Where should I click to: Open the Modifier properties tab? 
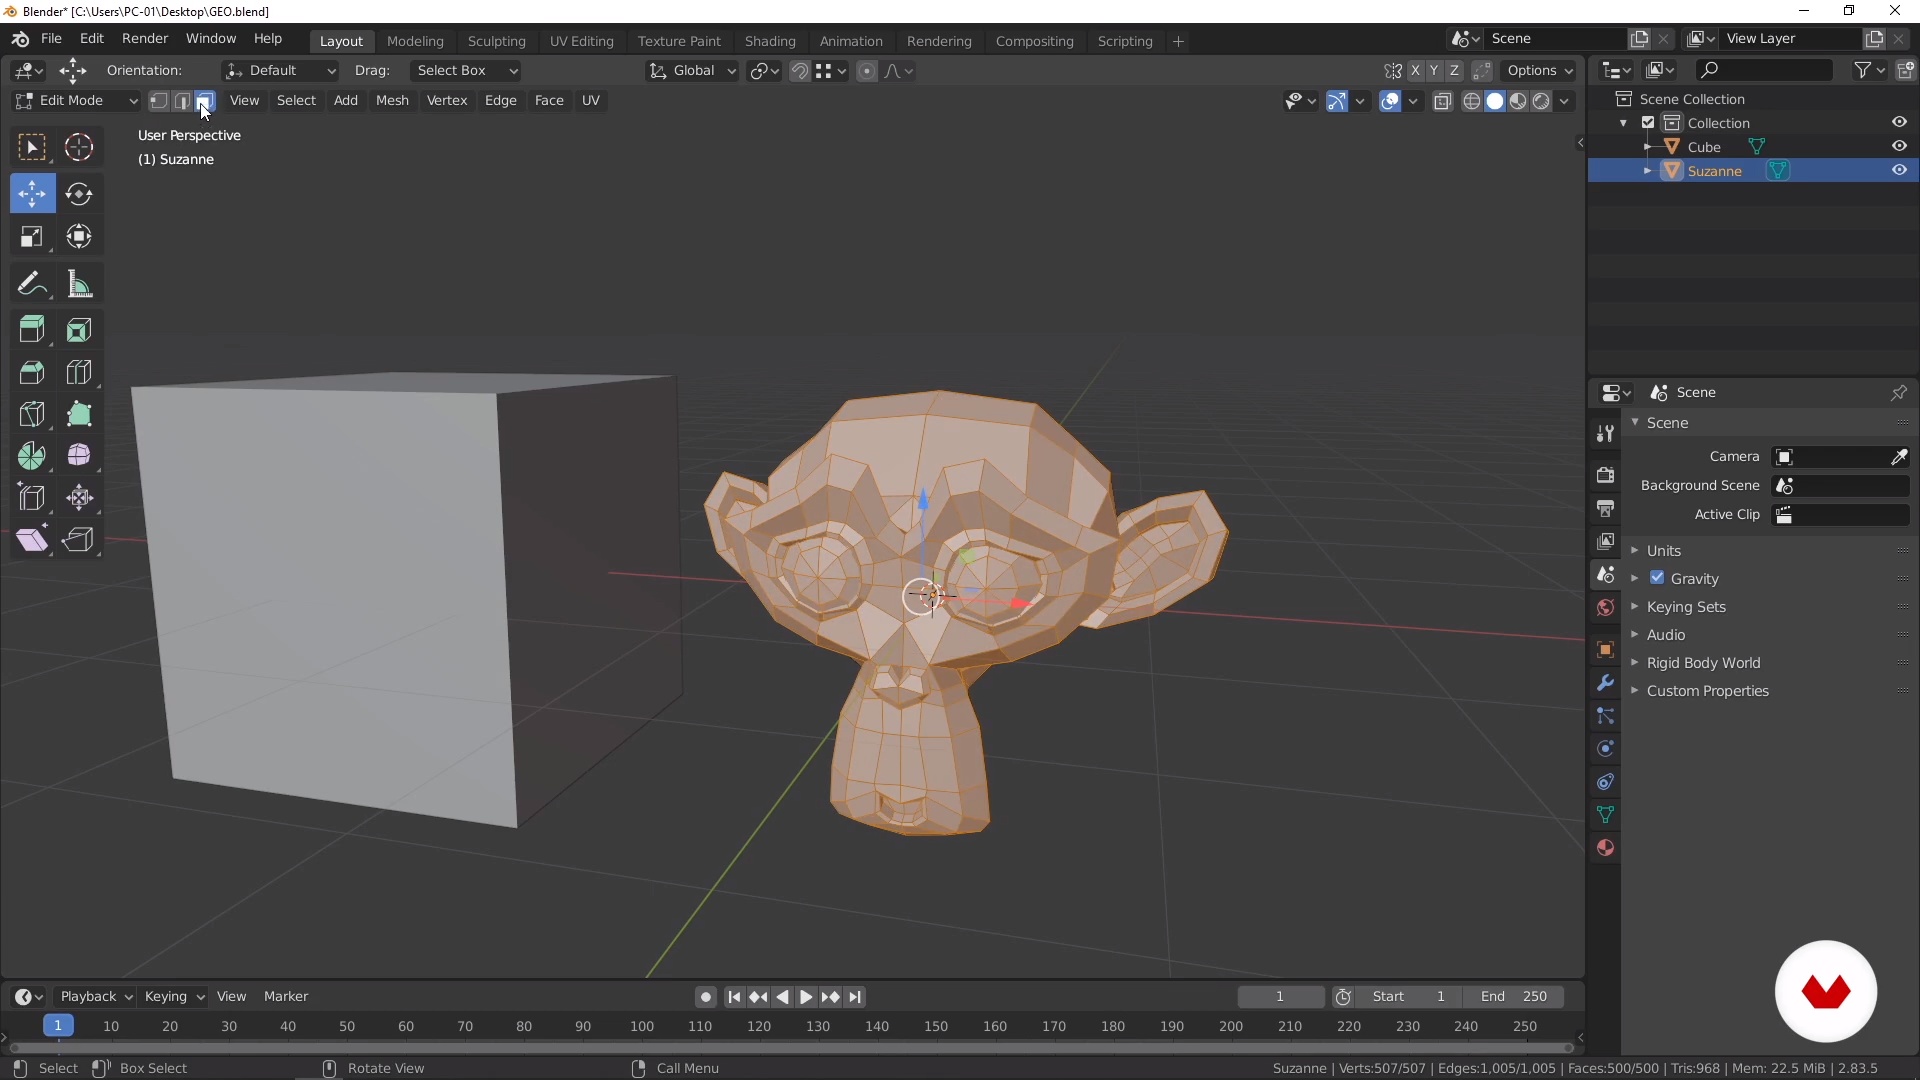click(x=1605, y=683)
